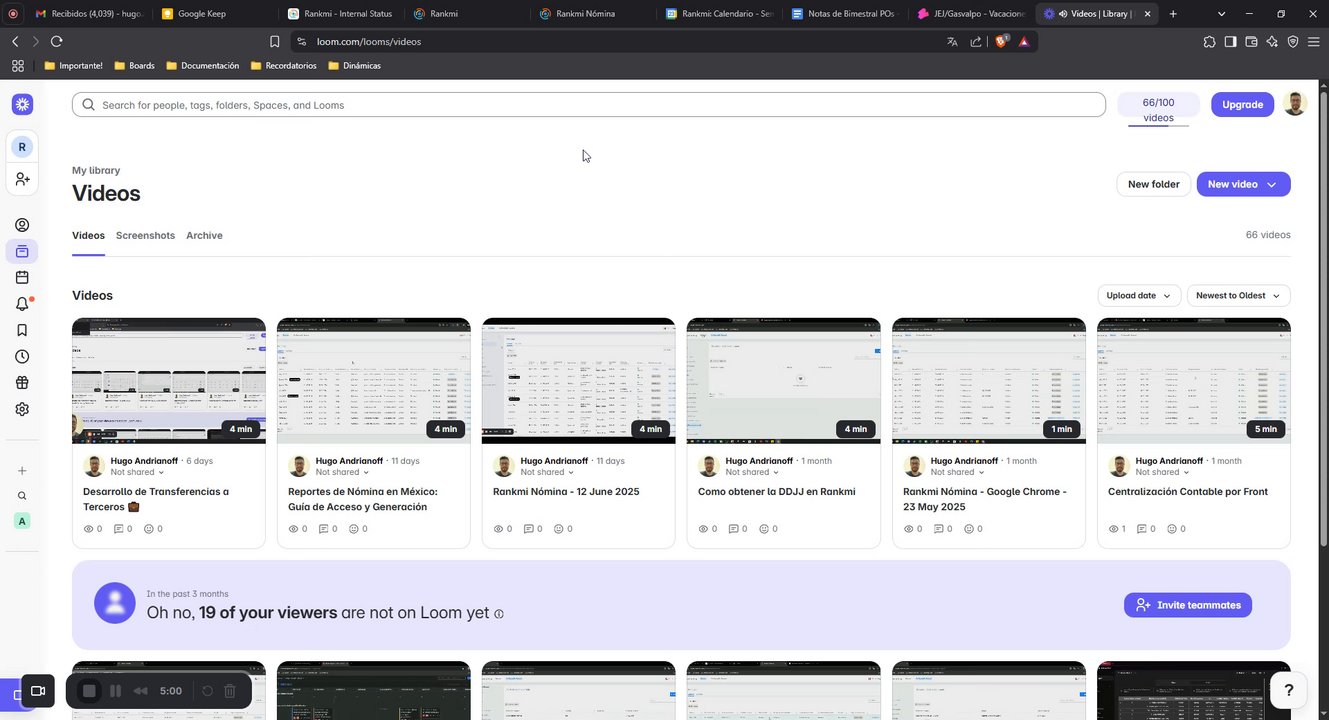Open the gift rewards sidebar icon
This screenshot has height=720, width=1329.
[x=22, y=382]
